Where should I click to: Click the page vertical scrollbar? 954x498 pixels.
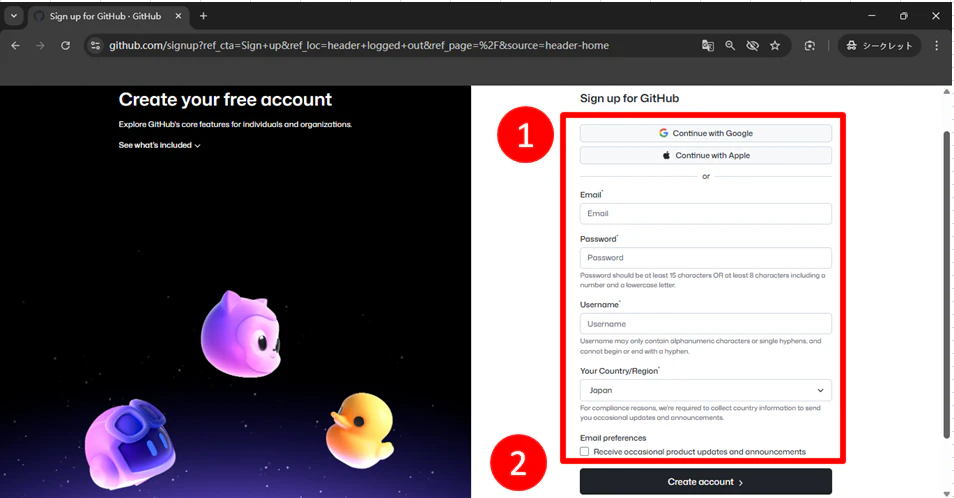pyautogui.click(x=947, y=284)
